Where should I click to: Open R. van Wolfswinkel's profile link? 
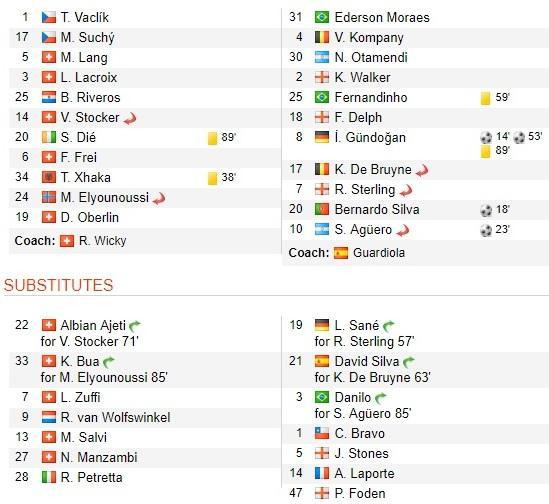click(x=115, y=417)
